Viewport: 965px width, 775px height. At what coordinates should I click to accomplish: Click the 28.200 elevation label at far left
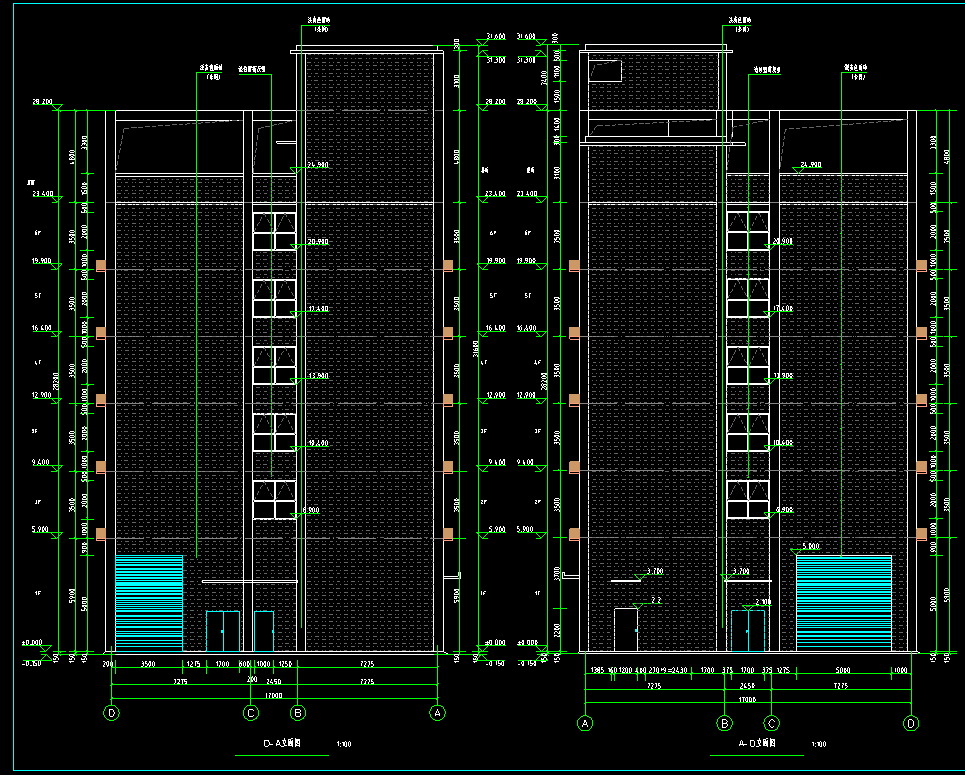point(42,102)
